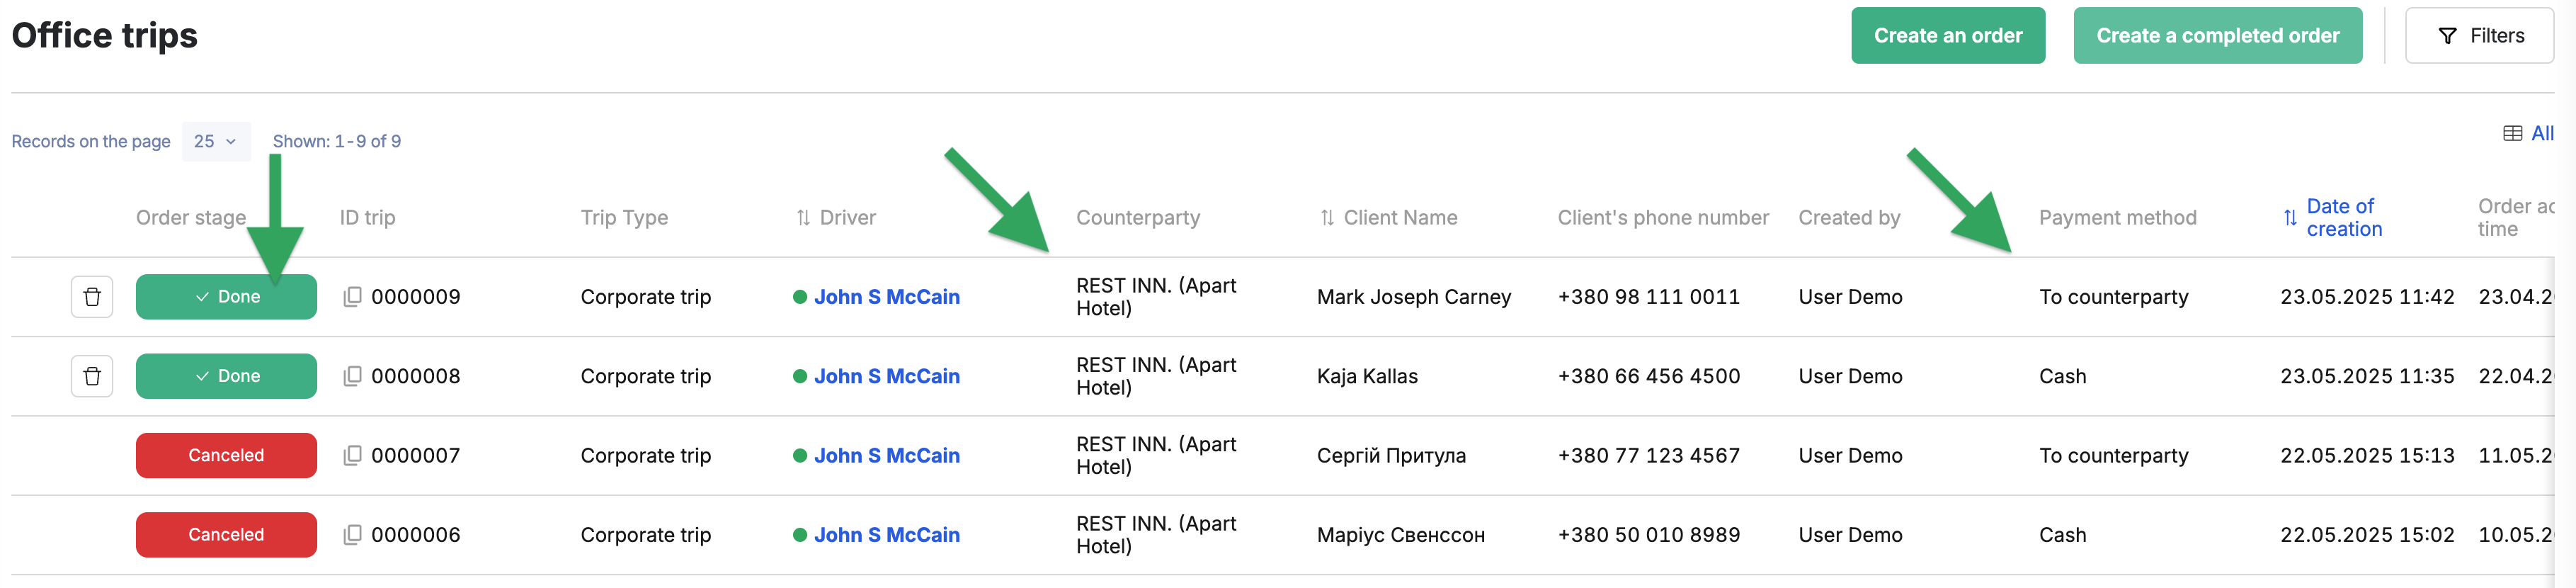This screenshot has width=2576, height=588.
Task: Click trash icon for trip 0000008
Action: coord(92,376)
